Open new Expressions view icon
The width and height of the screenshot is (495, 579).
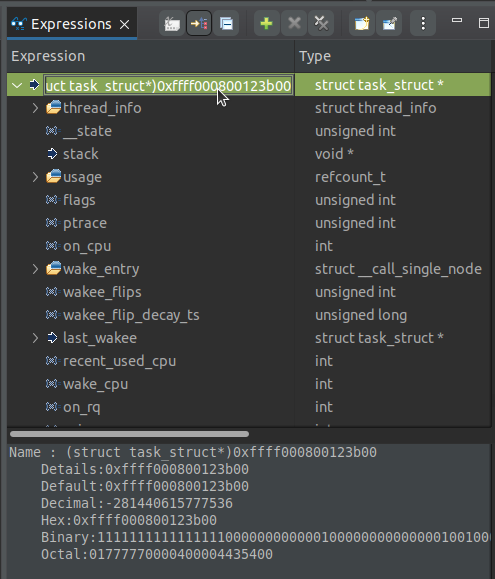[x=362, y=24]
